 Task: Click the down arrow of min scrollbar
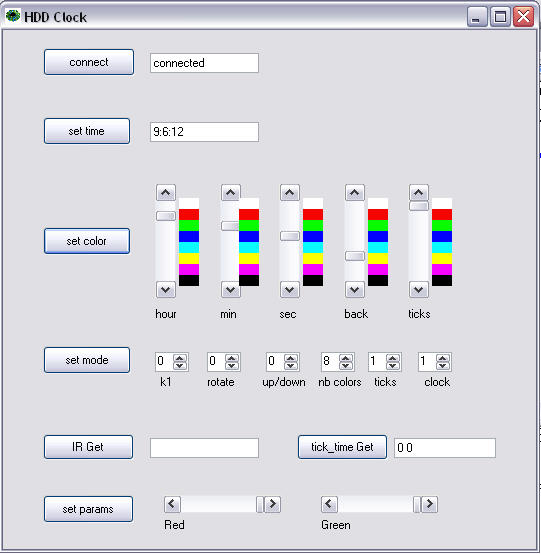(x=231, y=290)
